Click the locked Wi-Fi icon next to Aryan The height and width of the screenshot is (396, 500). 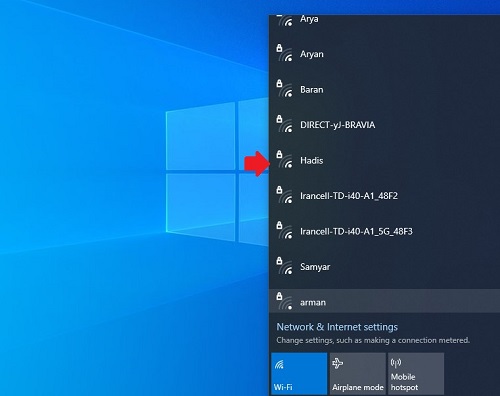point(284,53)
